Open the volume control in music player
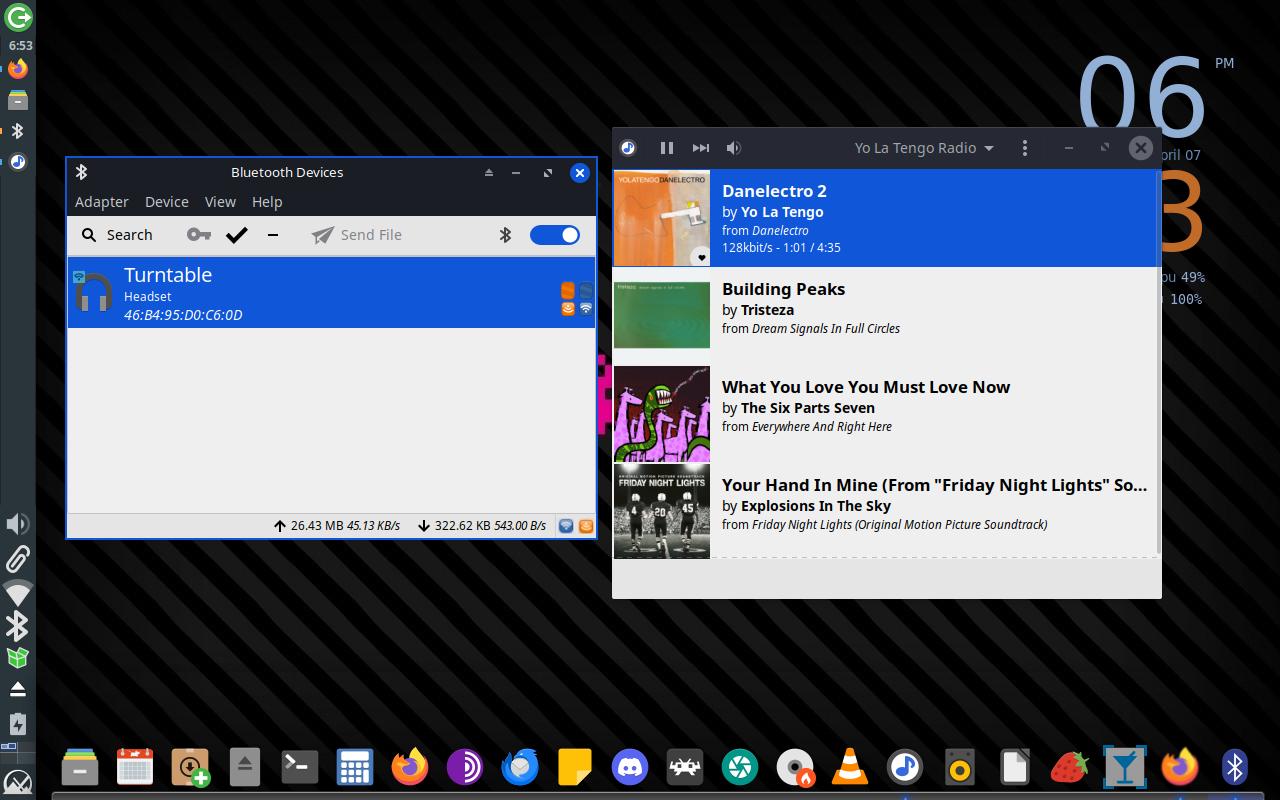This screenshot has width=1280, height=800. (x=734, y=148)
